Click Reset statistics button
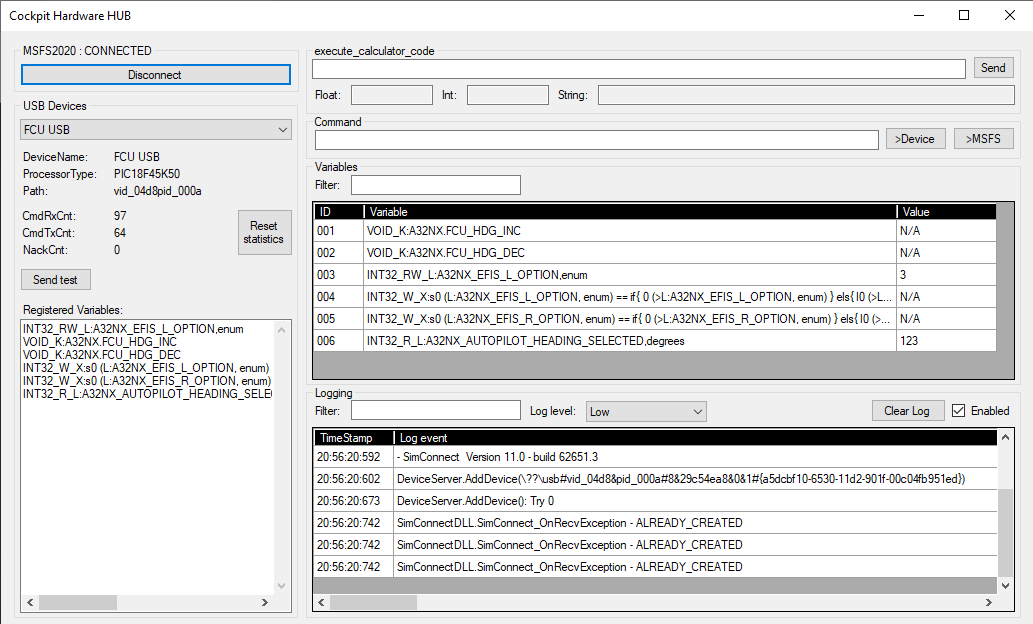The width and height of the screenshot is (1033, 624). (x=264, y=233)
